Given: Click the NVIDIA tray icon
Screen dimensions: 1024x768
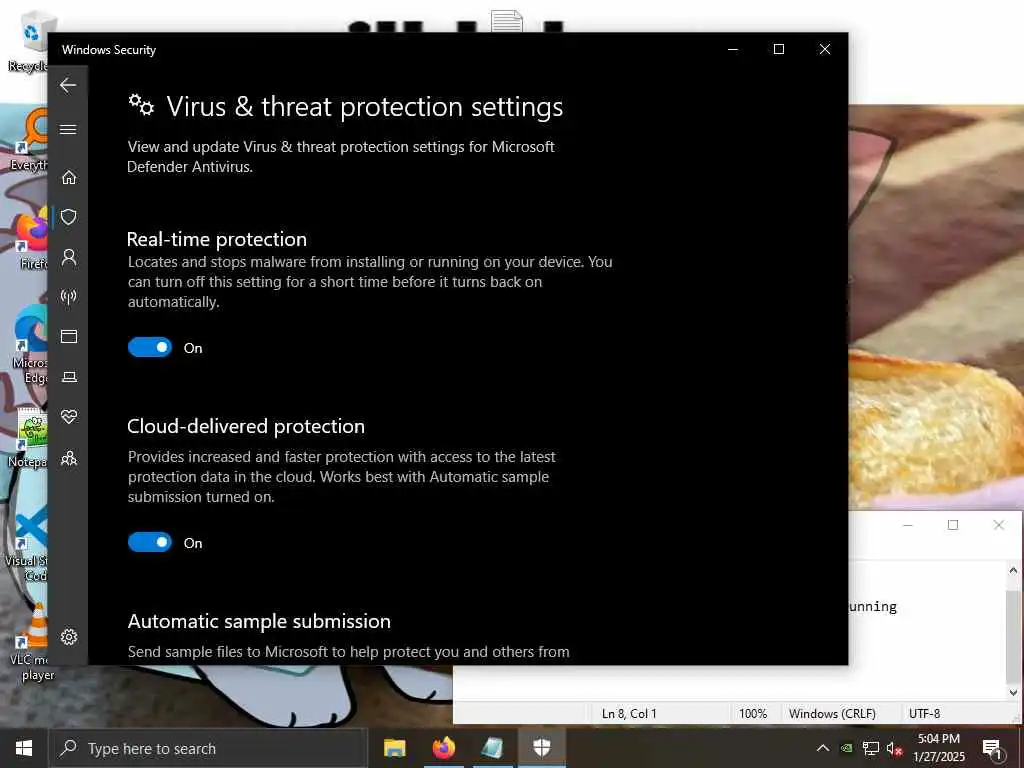Looking at the screenshot, I should coord(846,748).
